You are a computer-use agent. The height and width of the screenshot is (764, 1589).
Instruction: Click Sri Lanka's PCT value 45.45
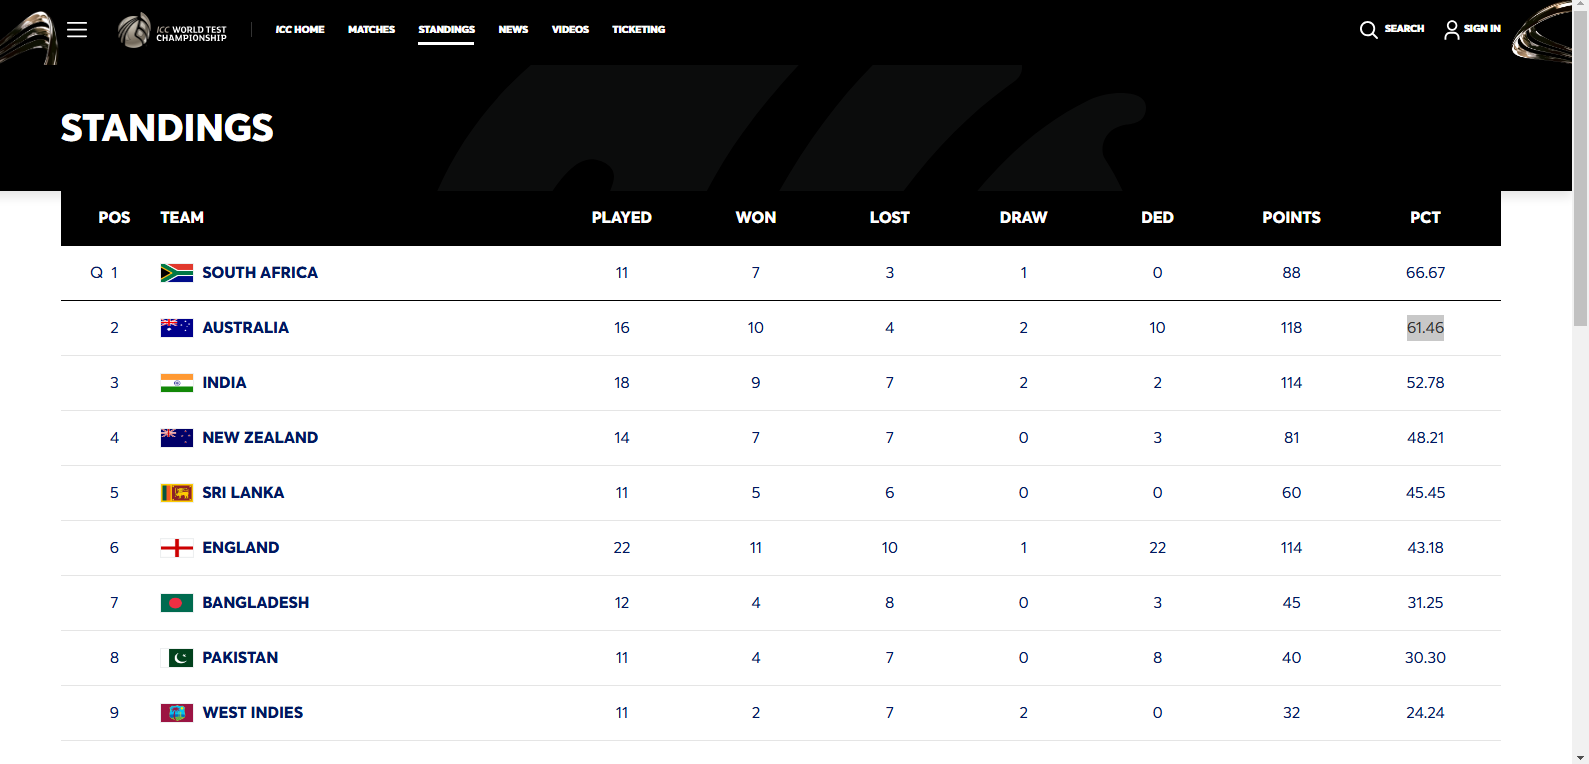(1425, 493)
